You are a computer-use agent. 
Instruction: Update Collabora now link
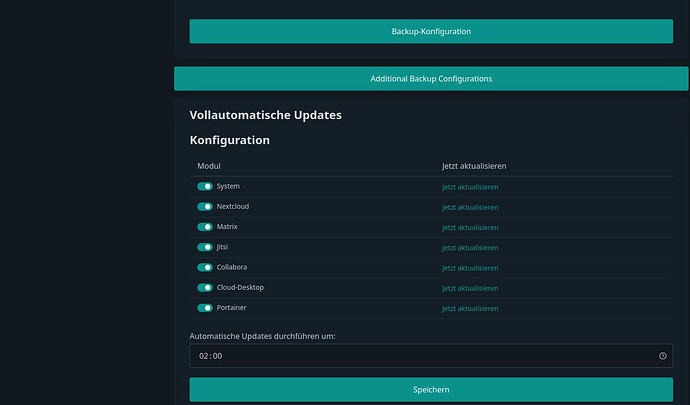[x=470, y=268]
